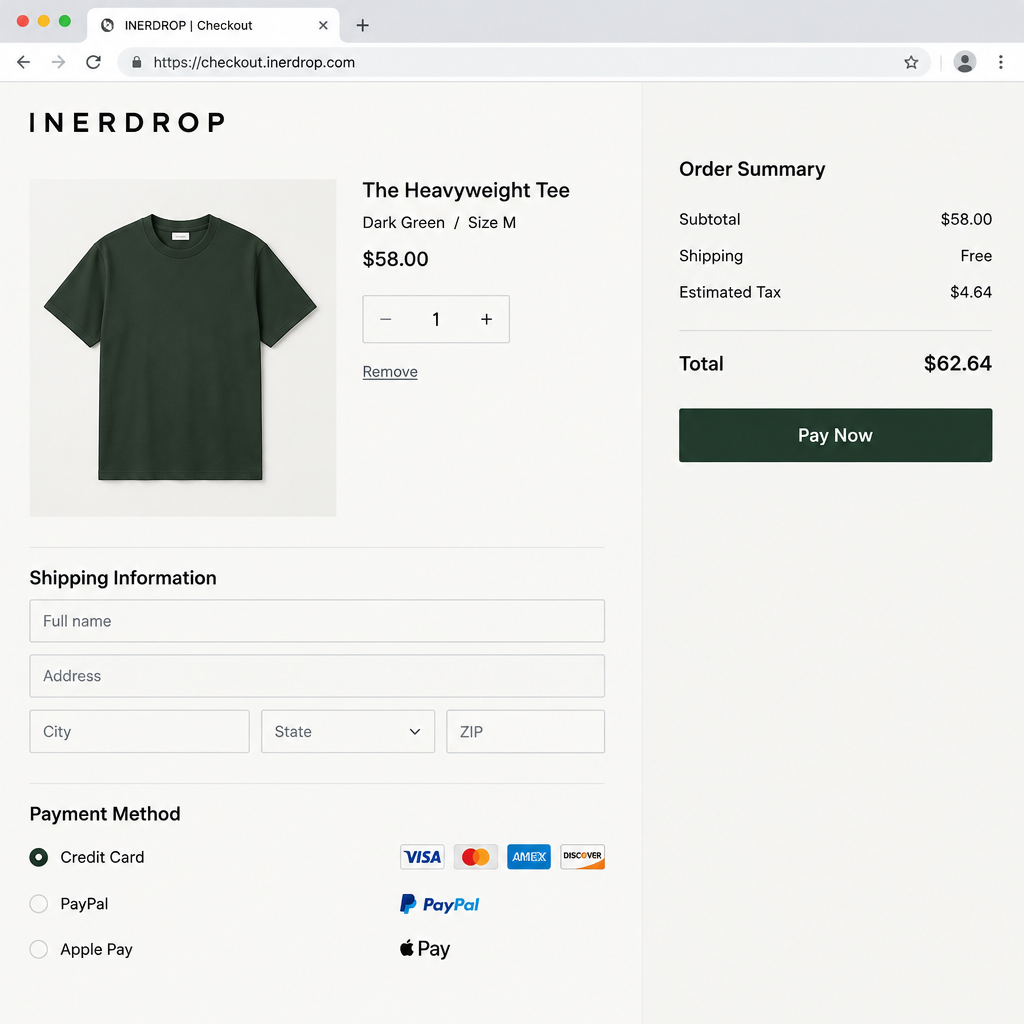1024x1024 pixels.
Task: Click the Apple Pay logo
Action: click(x=425, y=948)
